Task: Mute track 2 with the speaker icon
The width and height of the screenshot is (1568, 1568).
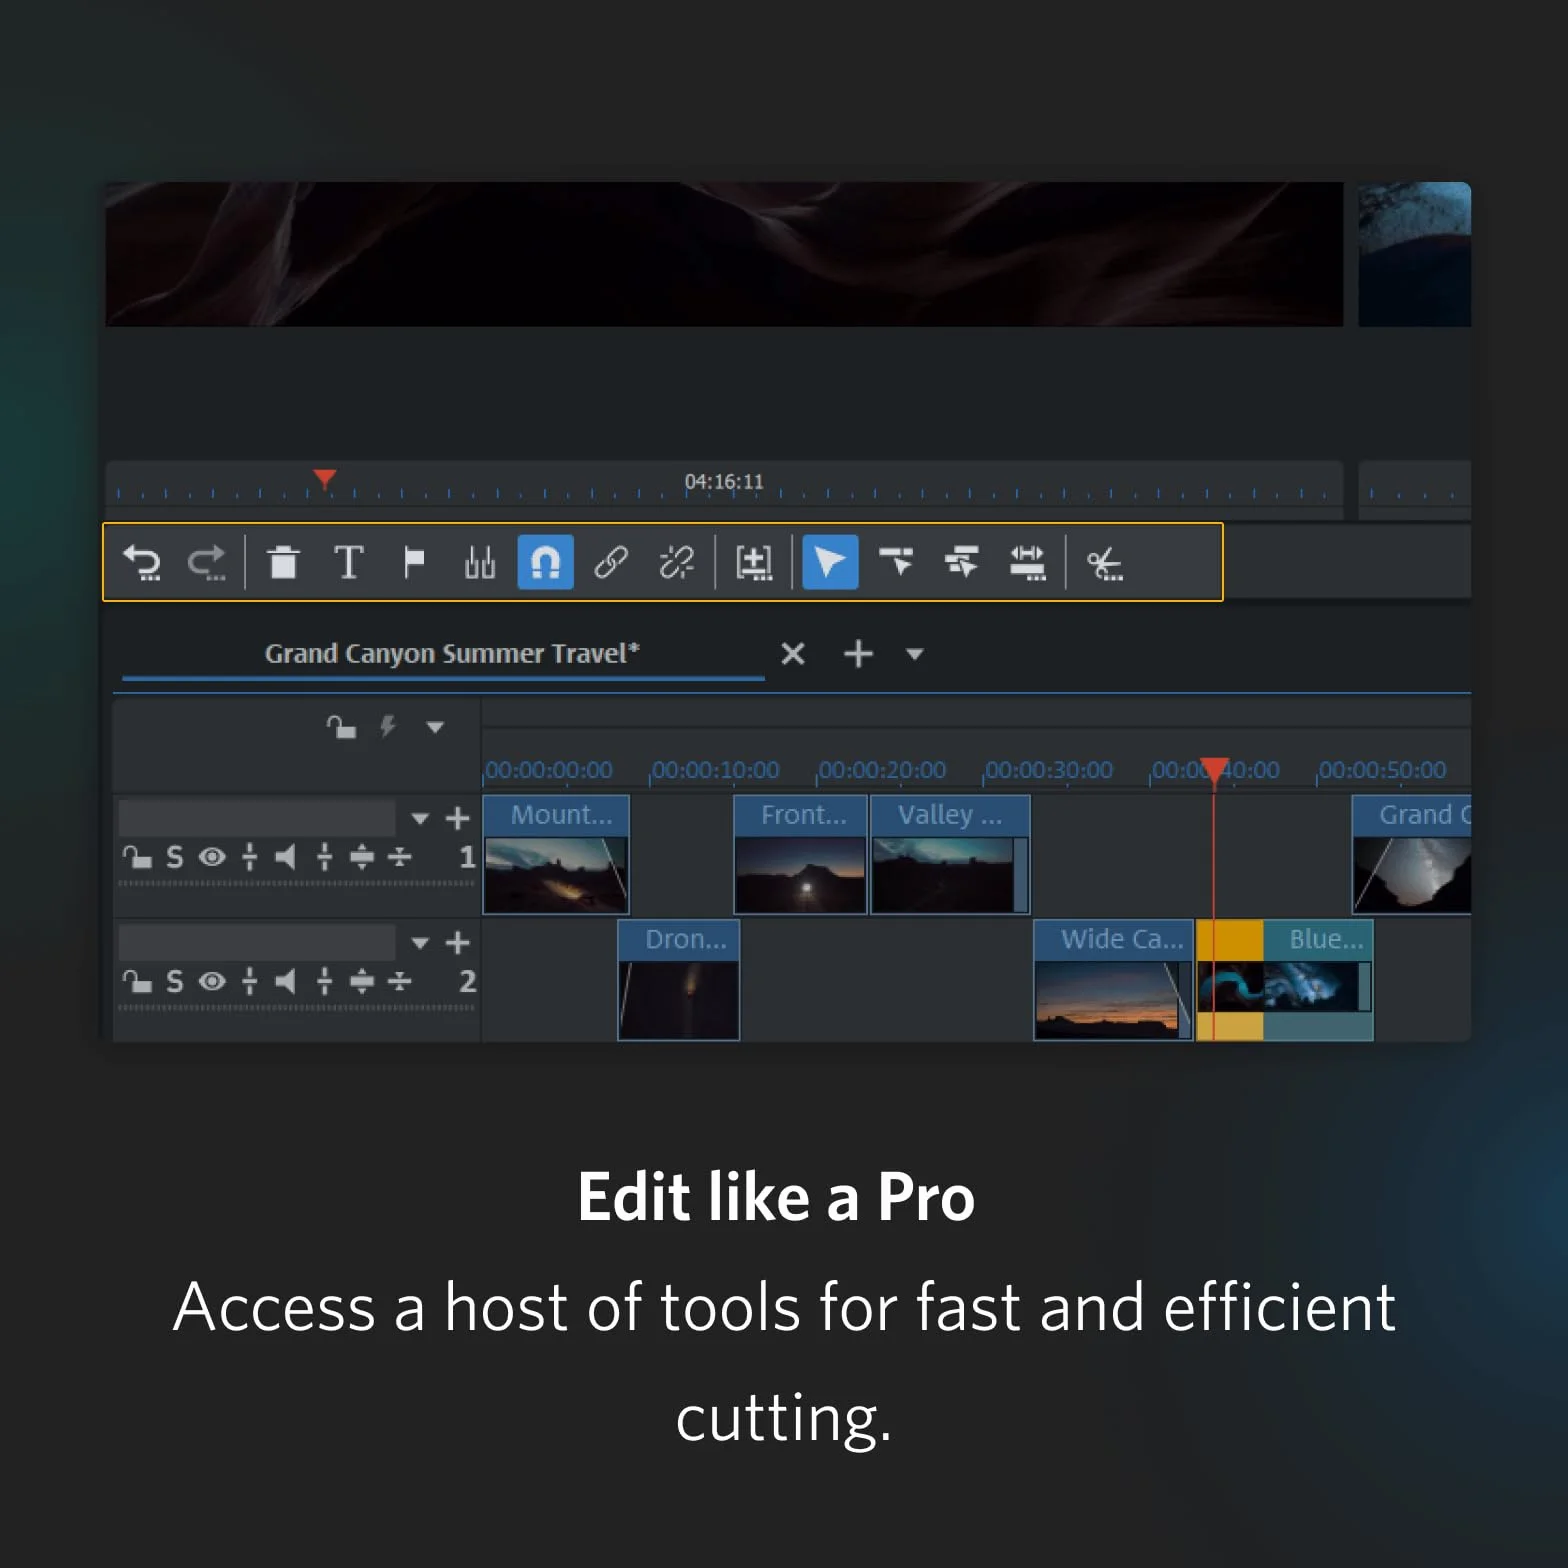Action: [285, 981]
